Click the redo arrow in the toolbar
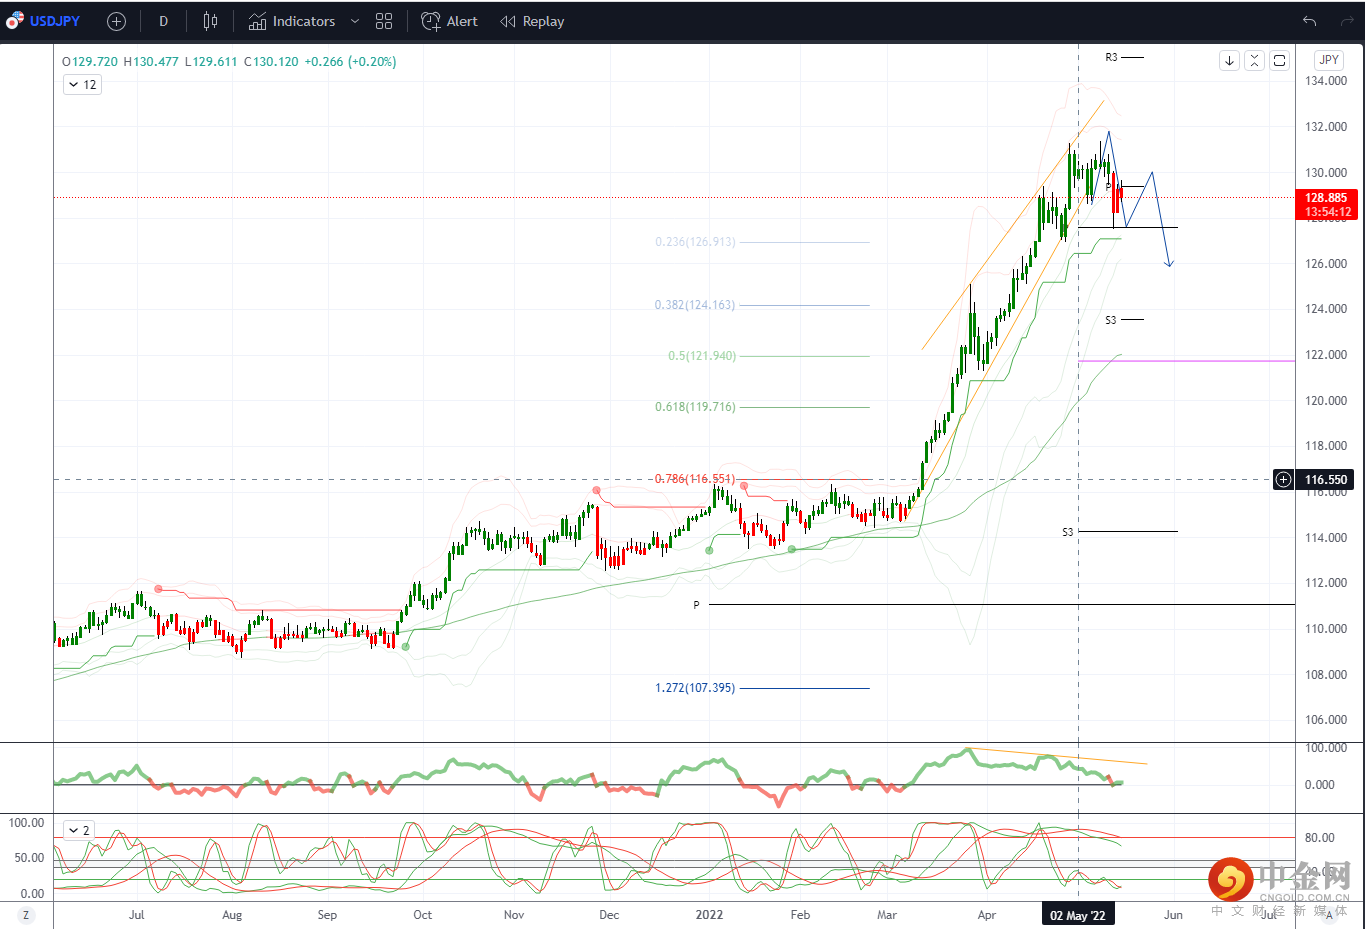 (1346, 21)
